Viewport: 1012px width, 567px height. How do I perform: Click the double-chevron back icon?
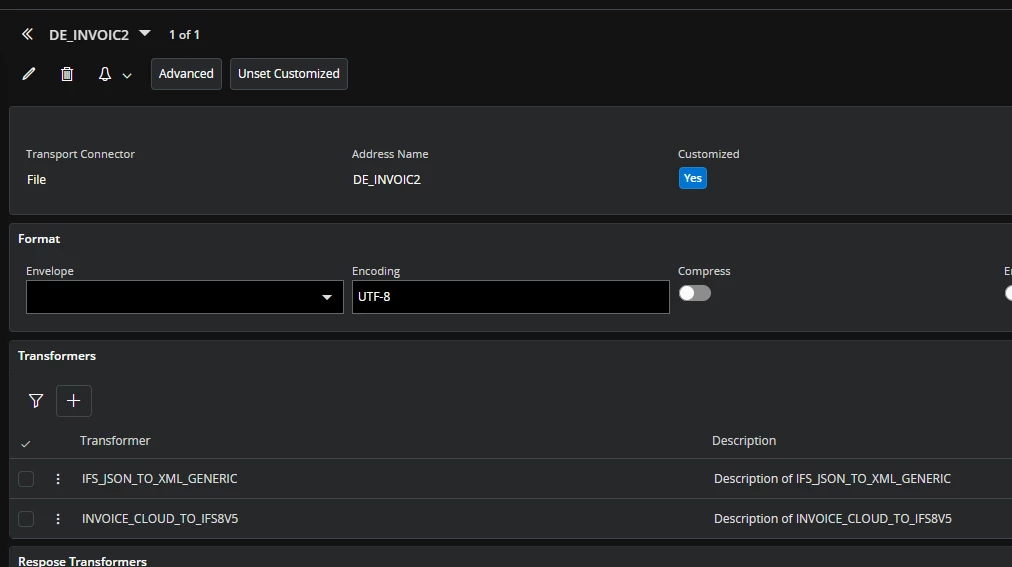tap(28, 34)
